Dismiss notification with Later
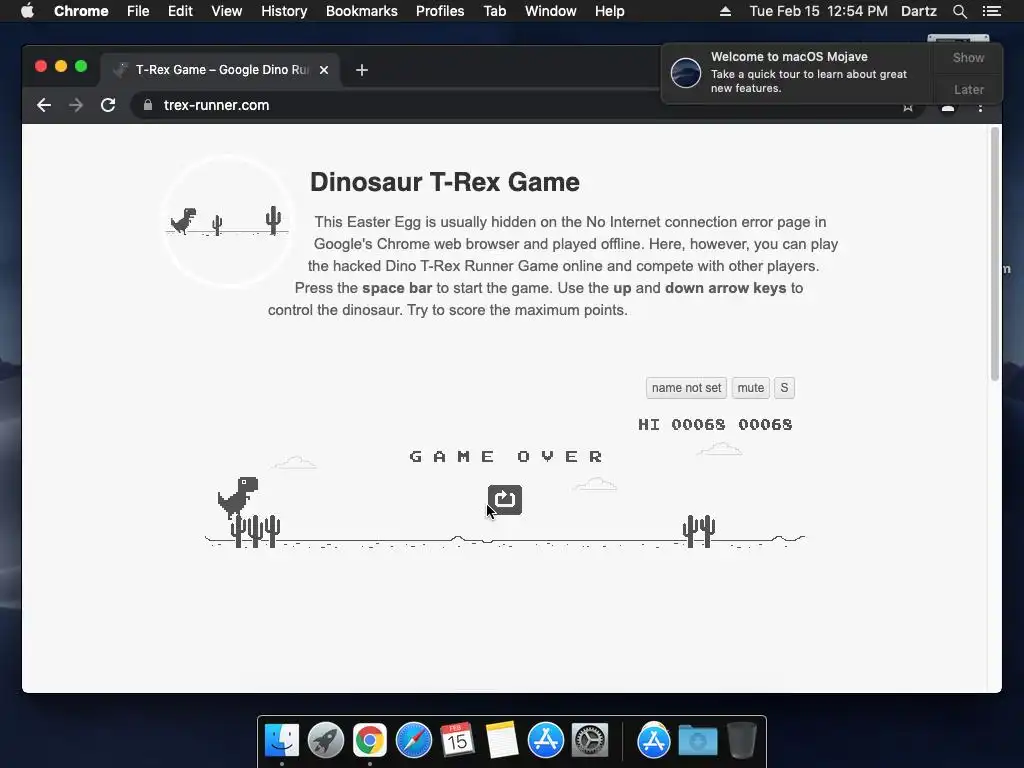The image size is (1024, 768). coord(968,89)
